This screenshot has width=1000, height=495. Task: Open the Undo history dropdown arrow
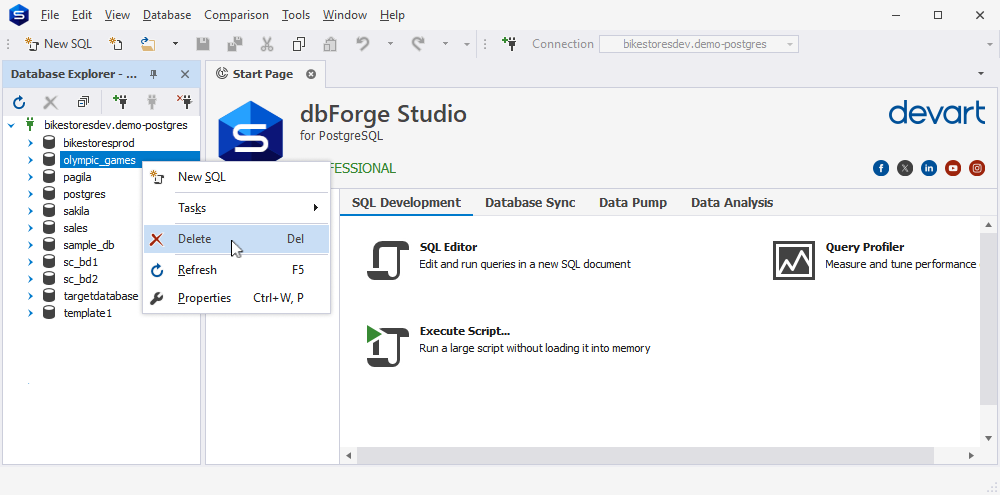pos(390,44)
